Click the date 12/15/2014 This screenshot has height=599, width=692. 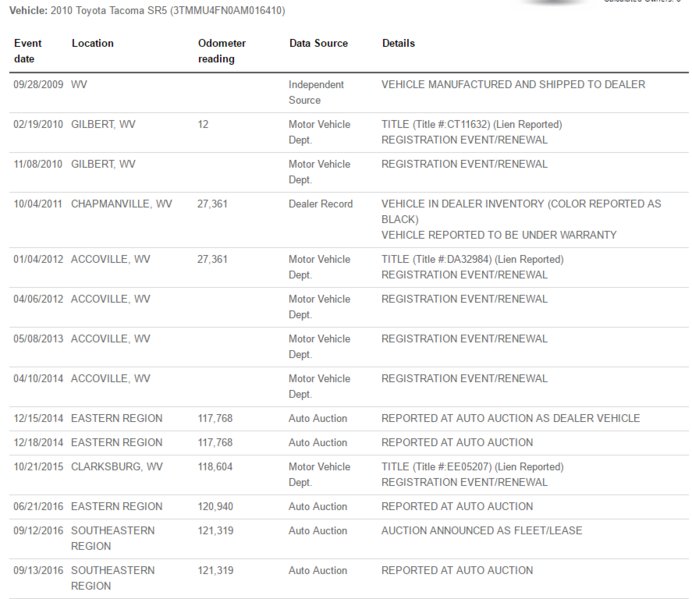tap(38, 418)
